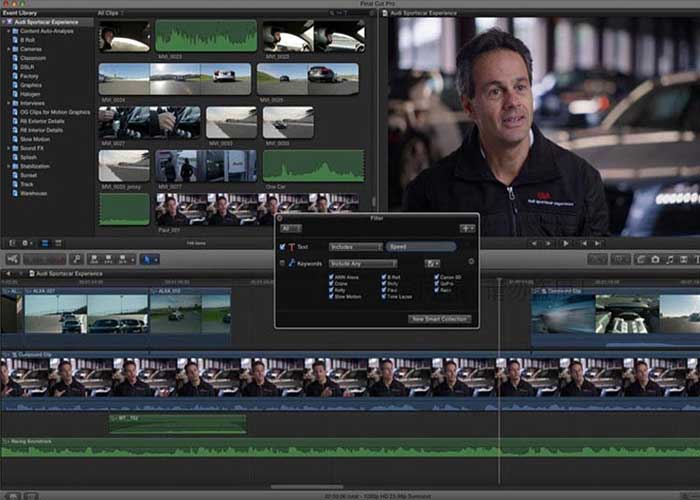This screenshot has height=500, width=700.
Task: Uncheck the ARRI Alexa keyword
Action: [x=331, y=277]
